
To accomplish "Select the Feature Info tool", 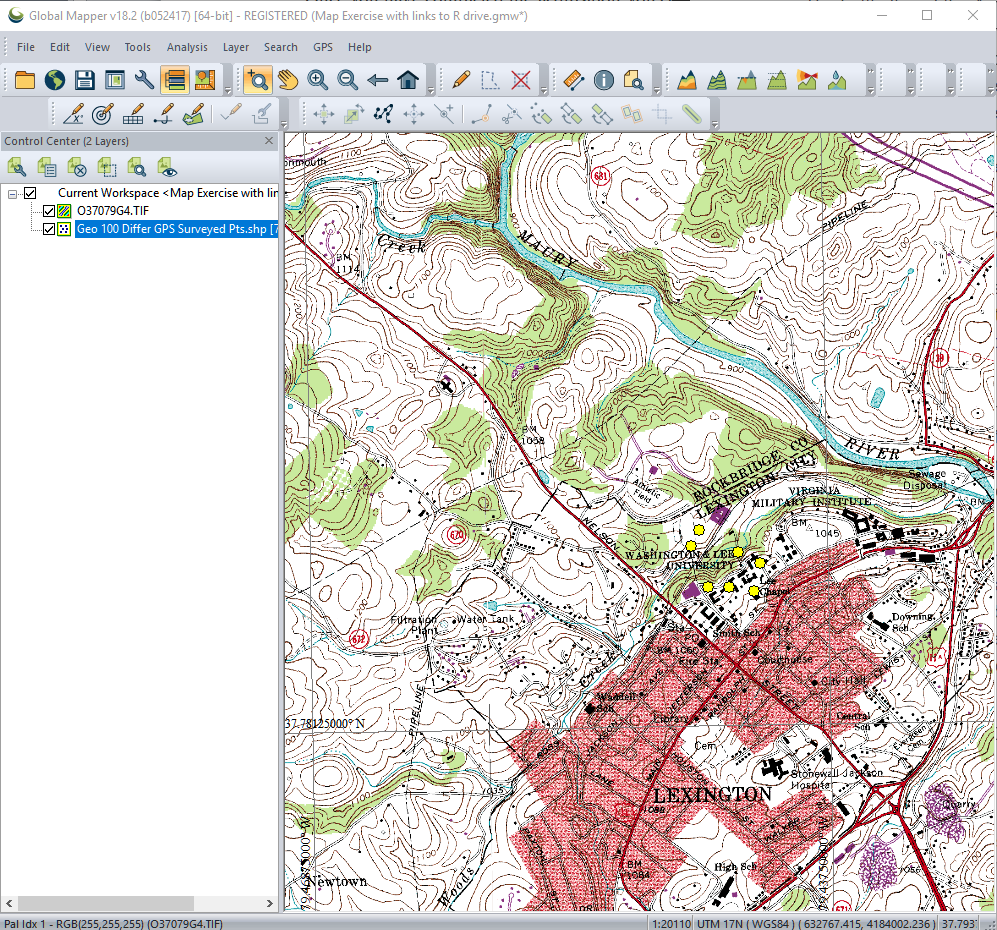I will (x=603, y=80).
